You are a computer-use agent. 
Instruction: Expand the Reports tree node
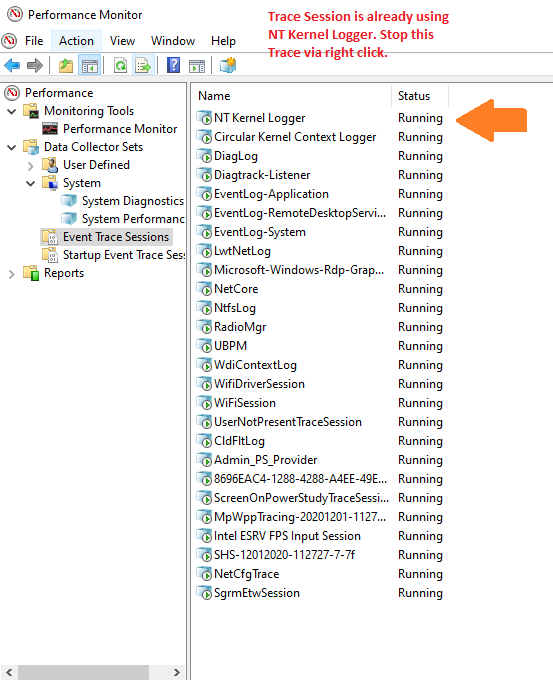pos(12,274)
